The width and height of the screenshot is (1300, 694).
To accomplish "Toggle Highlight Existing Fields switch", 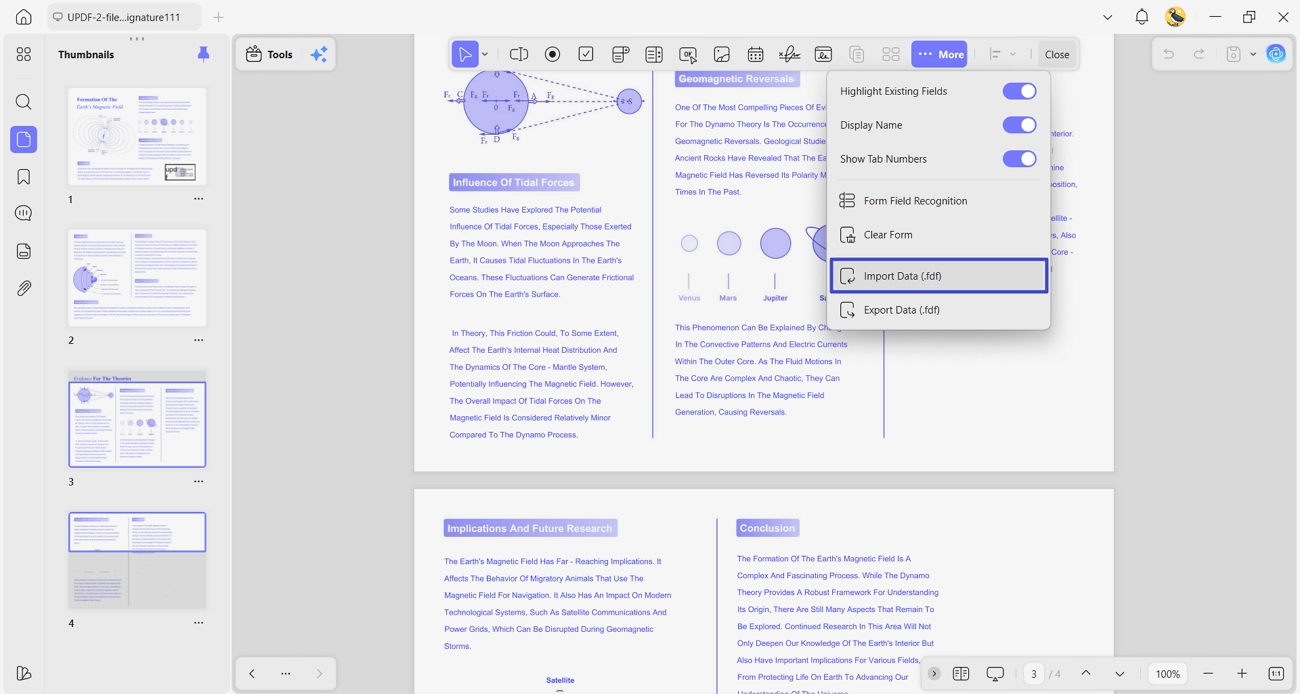I will 1019,91.
